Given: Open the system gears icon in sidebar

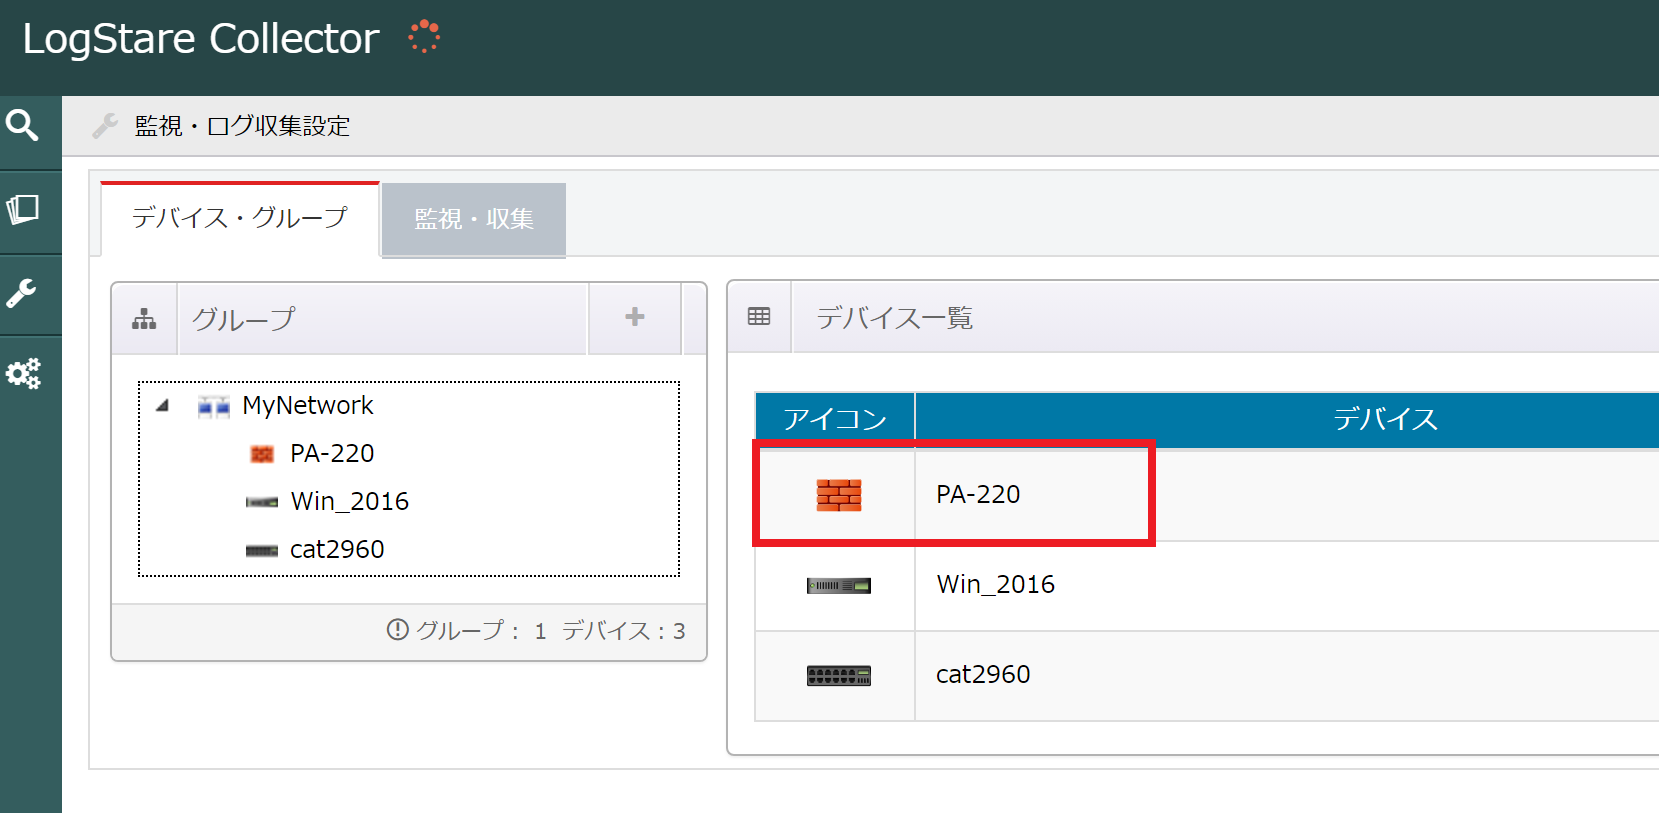Looking at the screenshot, I should 23,374.
